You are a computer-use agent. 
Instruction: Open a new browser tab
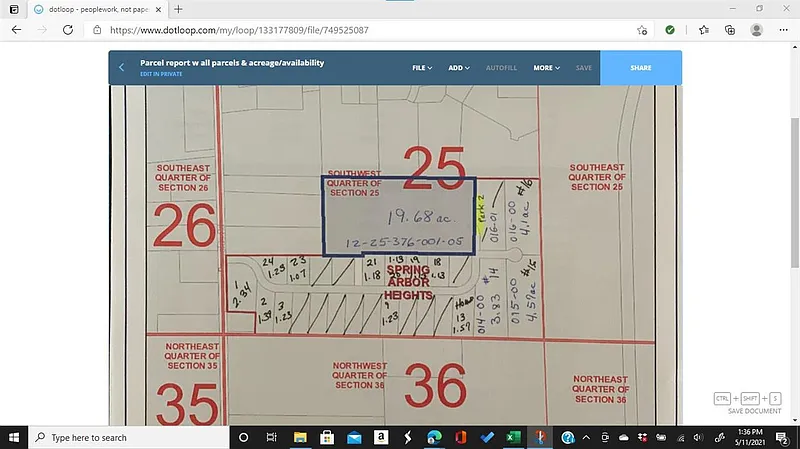[178, 9]
